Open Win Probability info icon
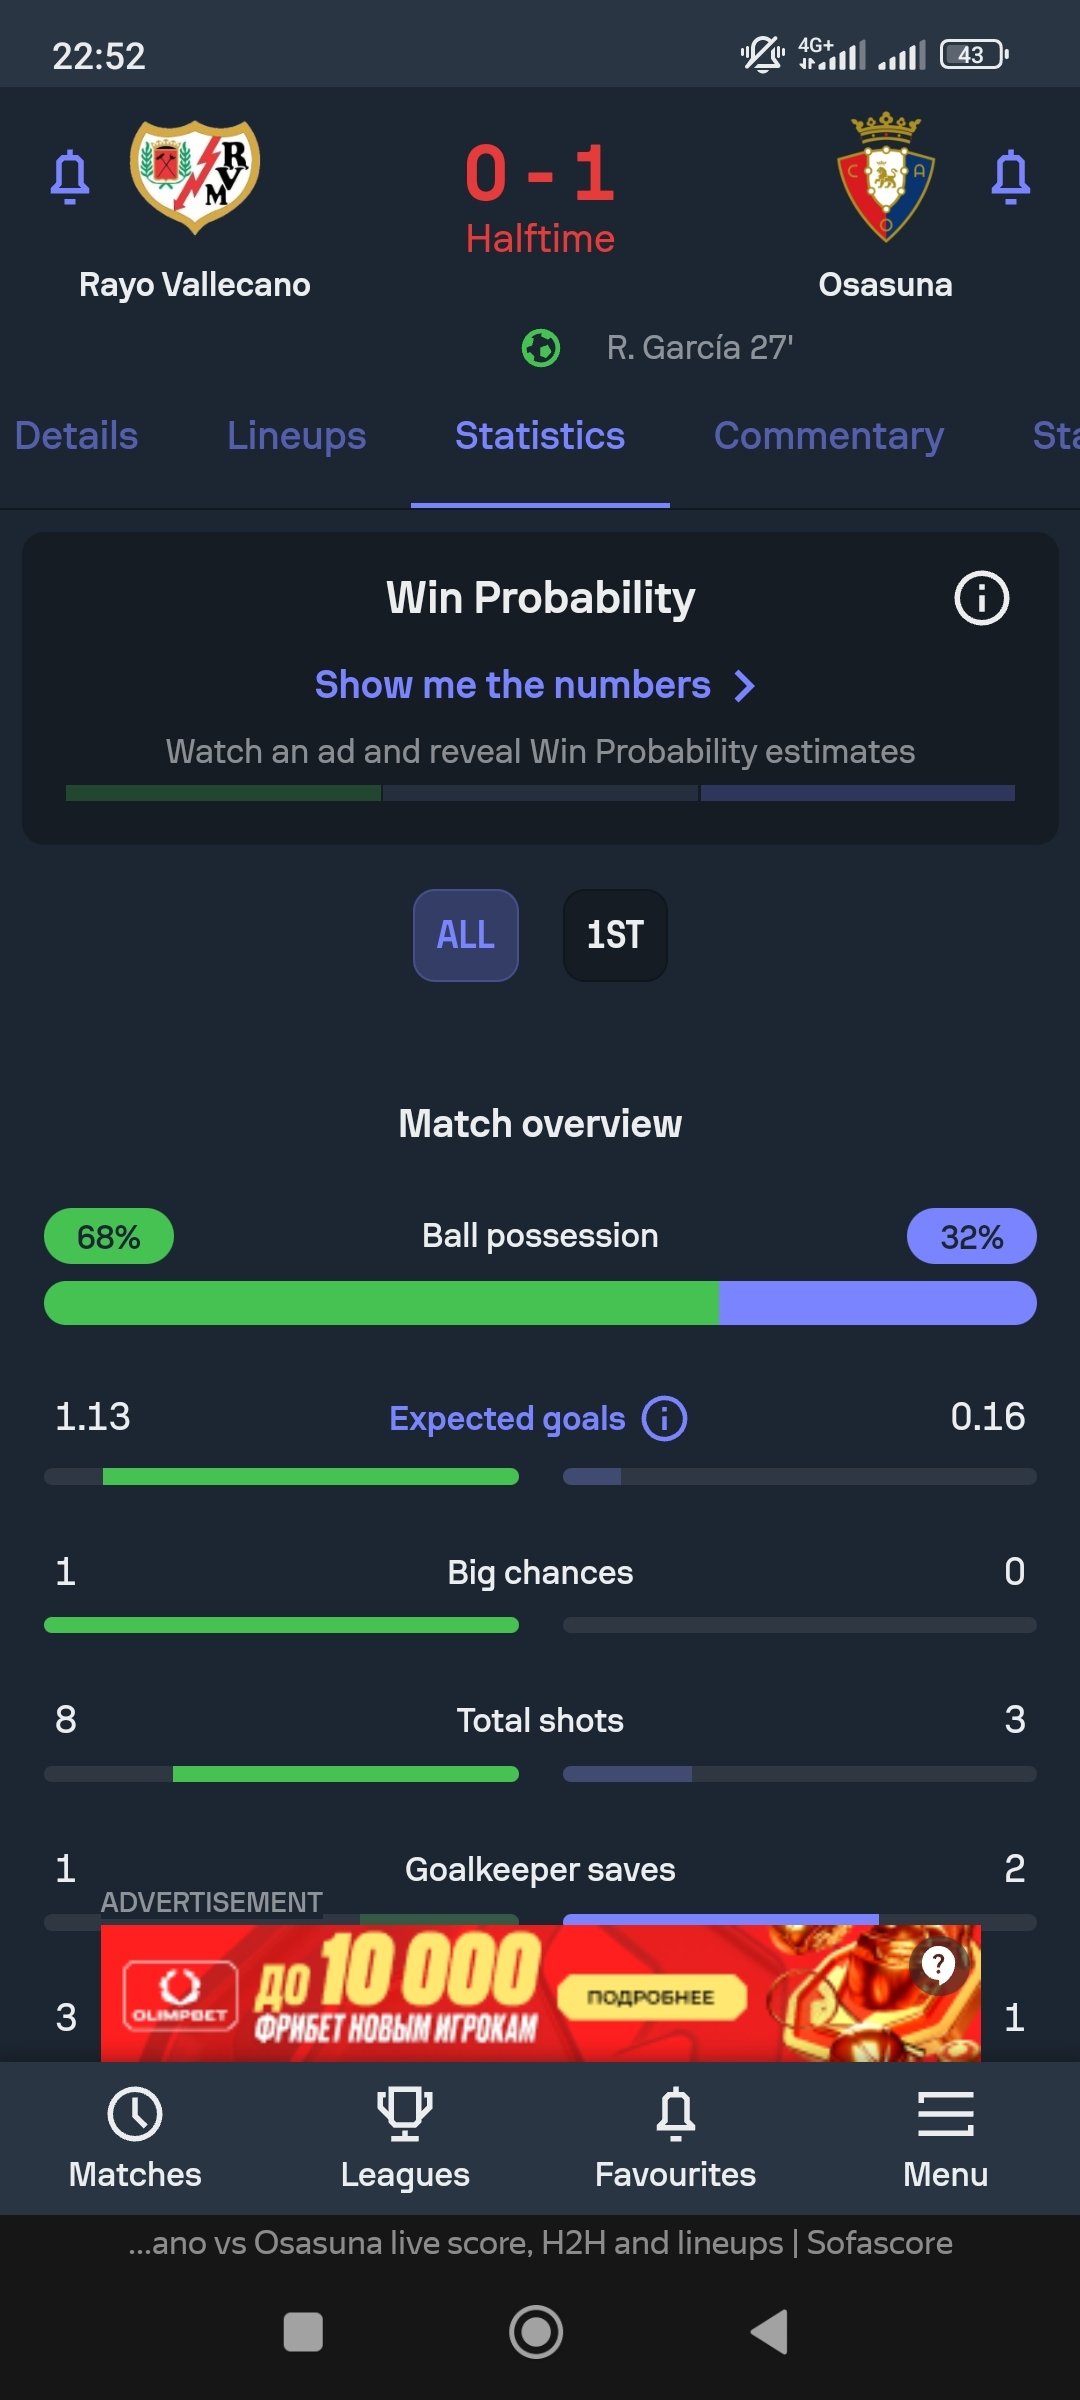Image resolution: width=1080 pixels, height=2400 pixels. 981,598
